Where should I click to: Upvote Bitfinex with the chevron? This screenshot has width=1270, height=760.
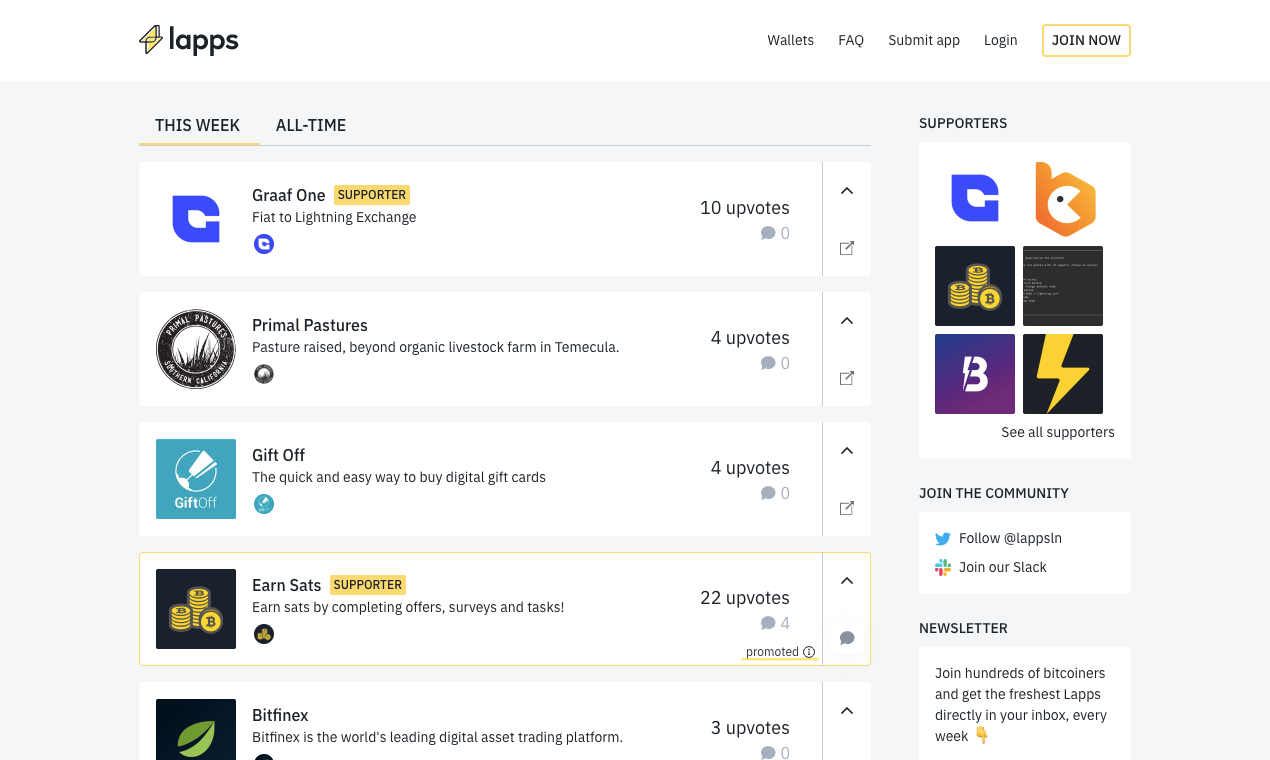tap(847, 711)
